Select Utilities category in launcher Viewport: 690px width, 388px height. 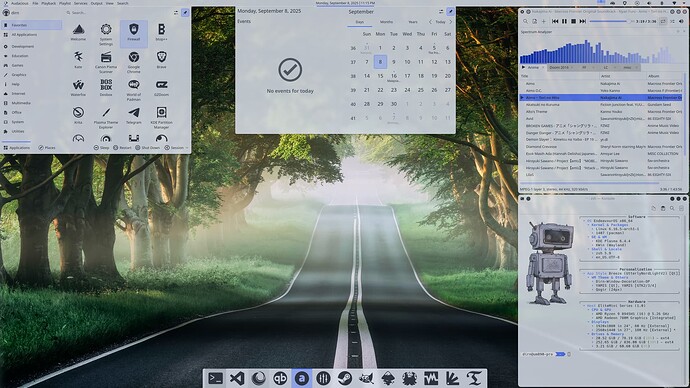point(31,131)
